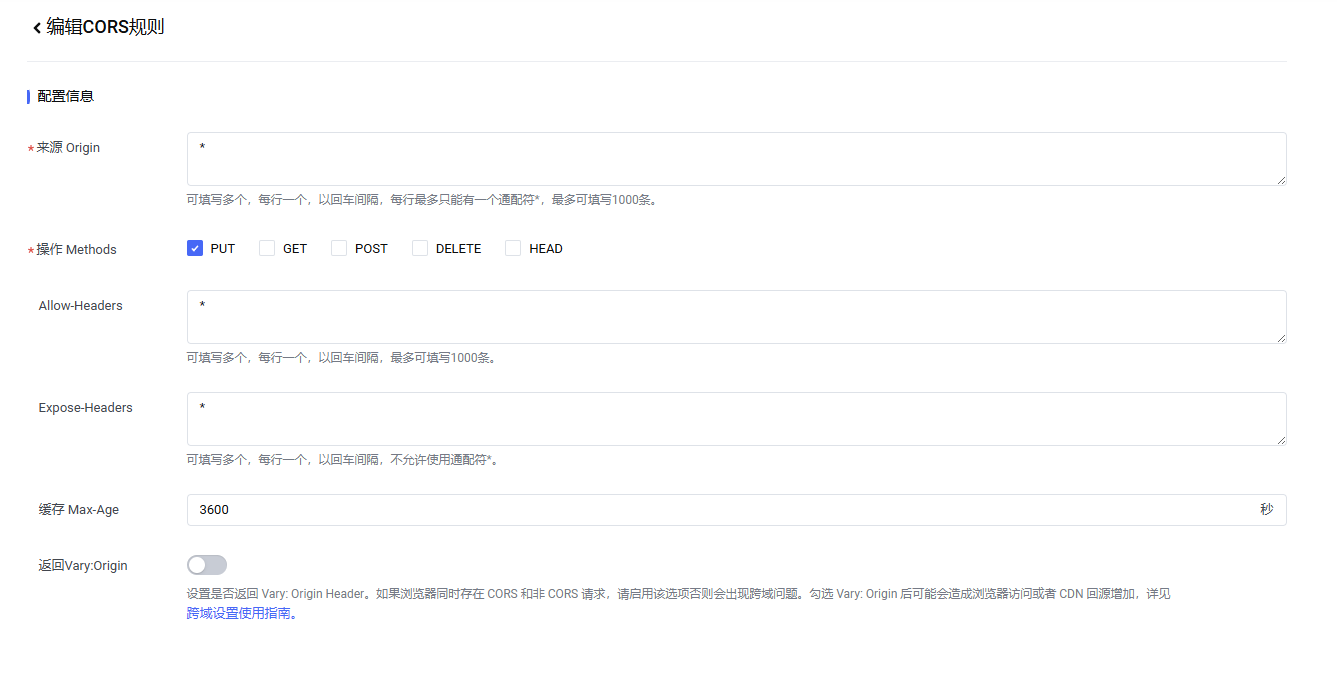Viewport: 1337px width, 682px height.
Task: Check the POST method checkbox
Action: coord(339,248)
